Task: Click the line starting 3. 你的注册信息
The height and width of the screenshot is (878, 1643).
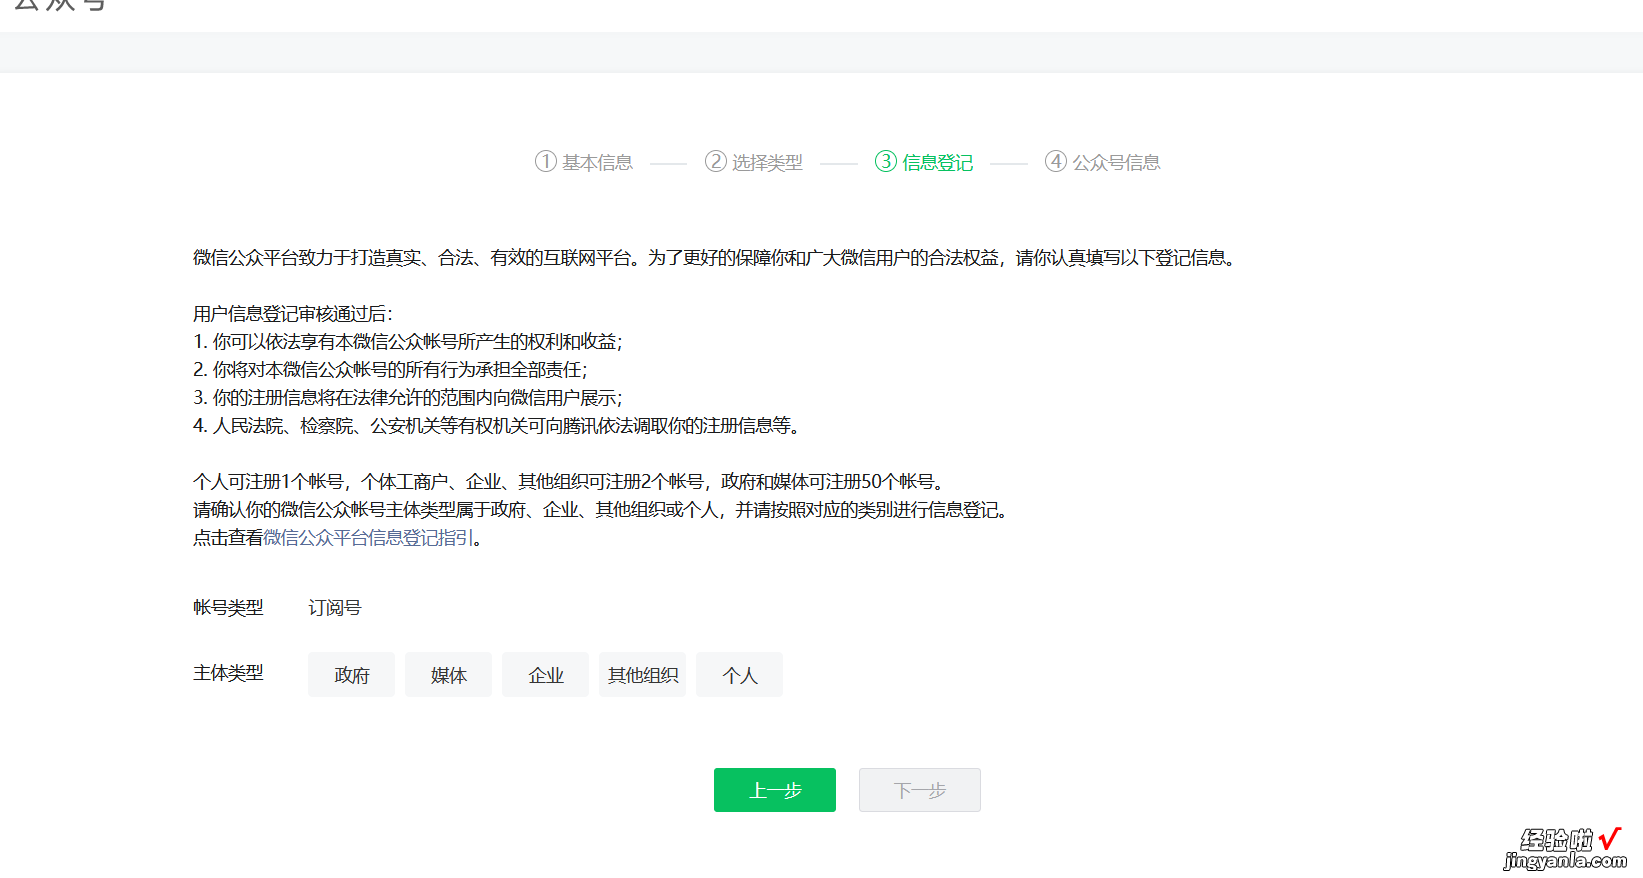Action: point(408,398)
